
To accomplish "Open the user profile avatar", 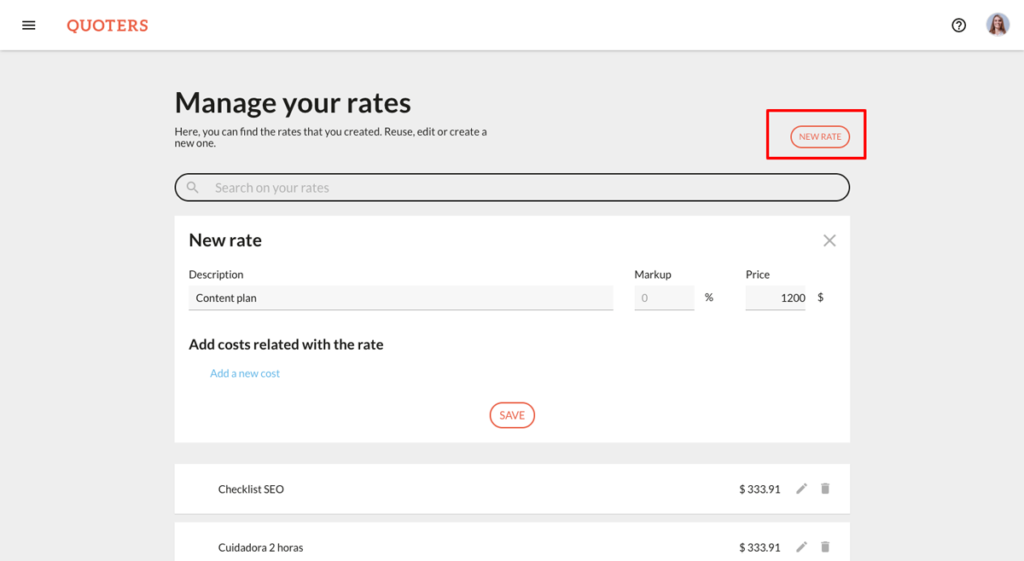I will click(997, 25).
